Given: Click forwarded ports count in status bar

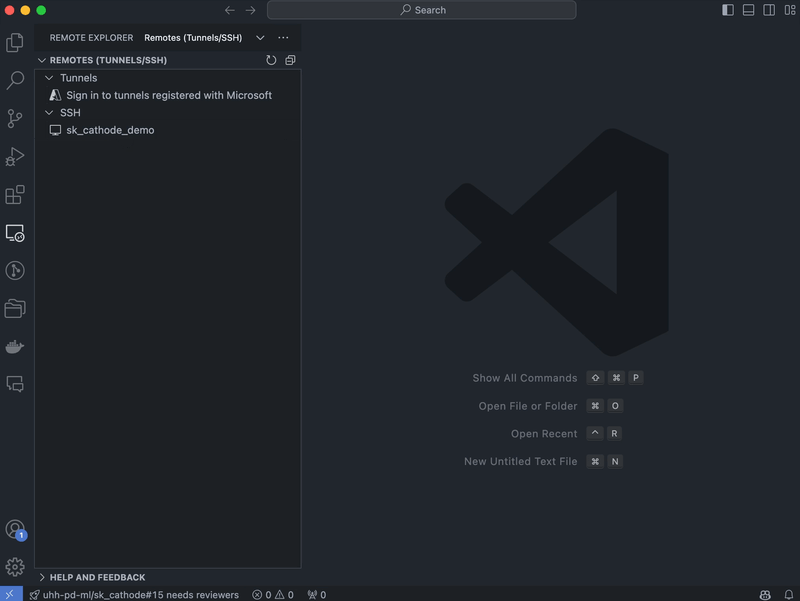Looking at the screenshot, I should 316,595.
